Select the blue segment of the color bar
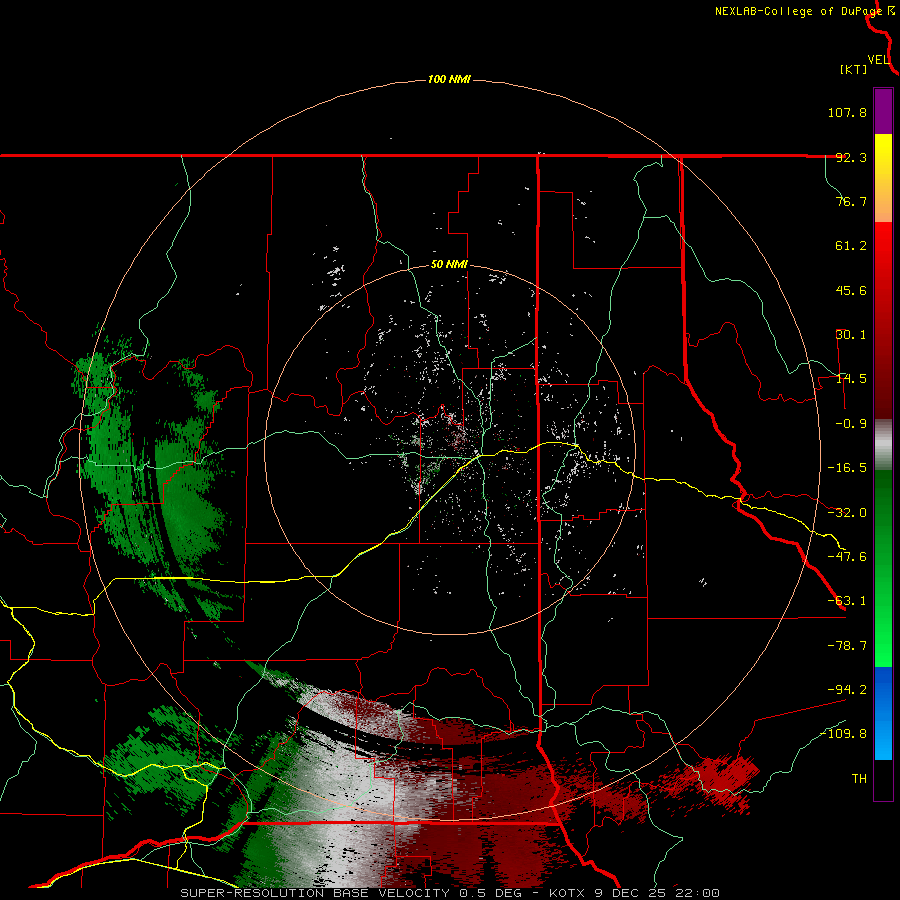 (883, 713)
